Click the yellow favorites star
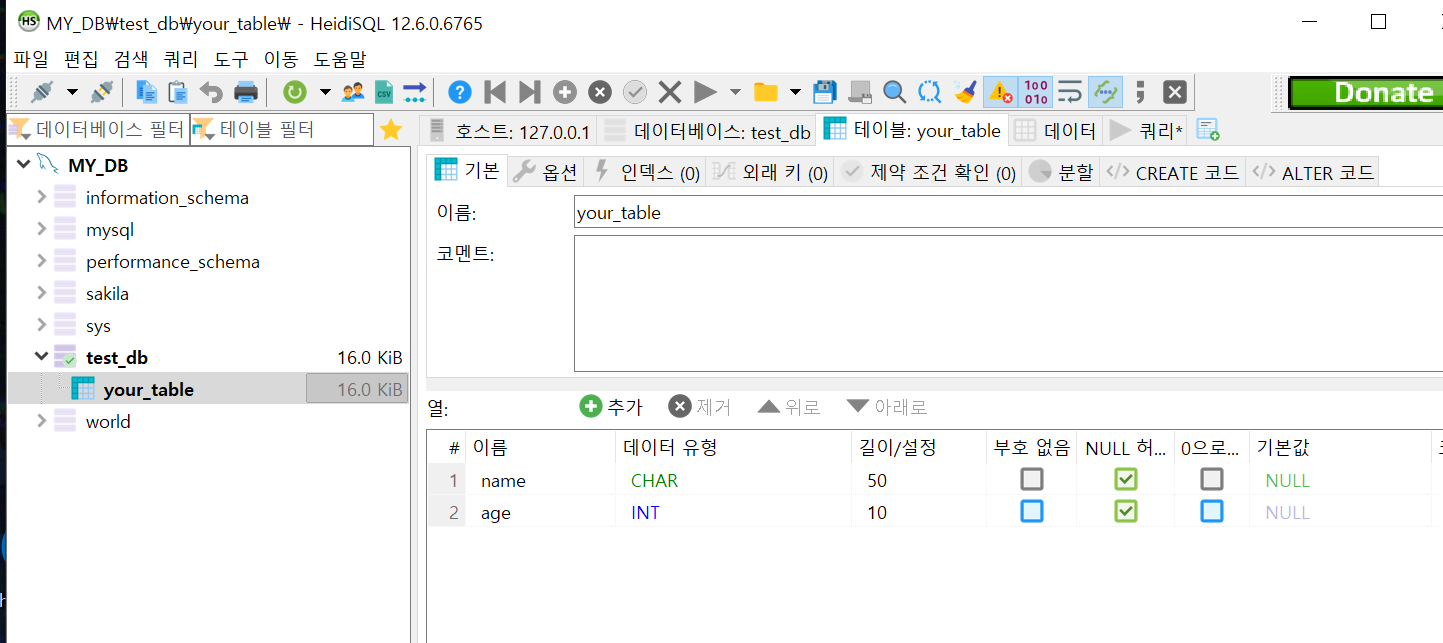This screenshot has width=1443, height=643. coord(391,129)
